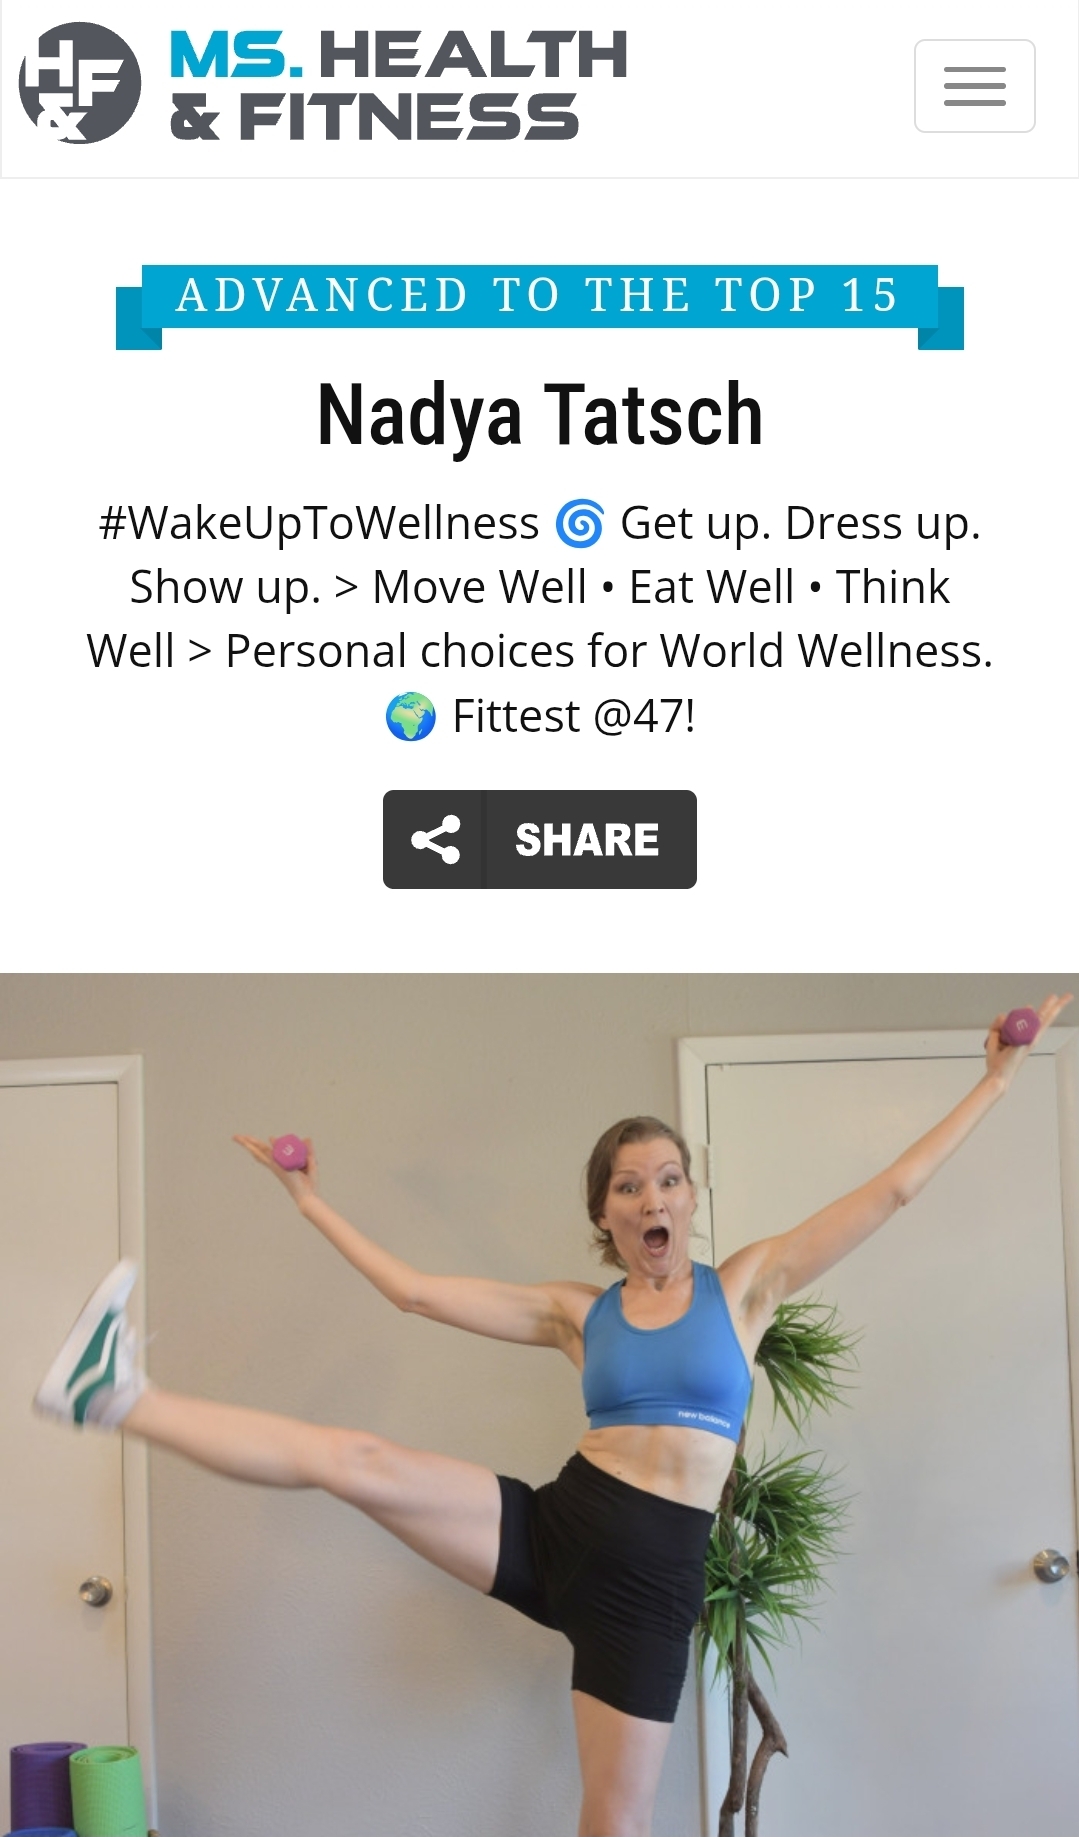Open the hamburger navigation menu
The width and height of the screenshot is (1079, 1837).
coord(974,86)
